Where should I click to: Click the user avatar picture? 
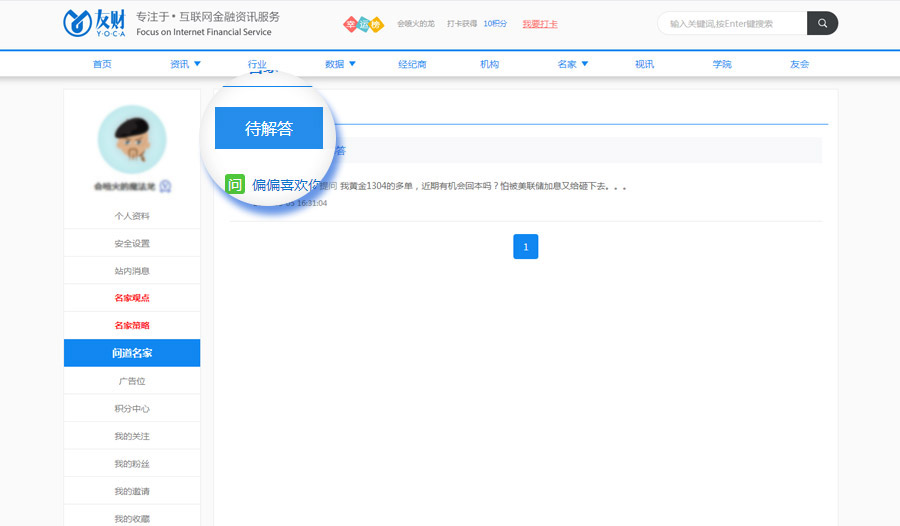(132, 140)
